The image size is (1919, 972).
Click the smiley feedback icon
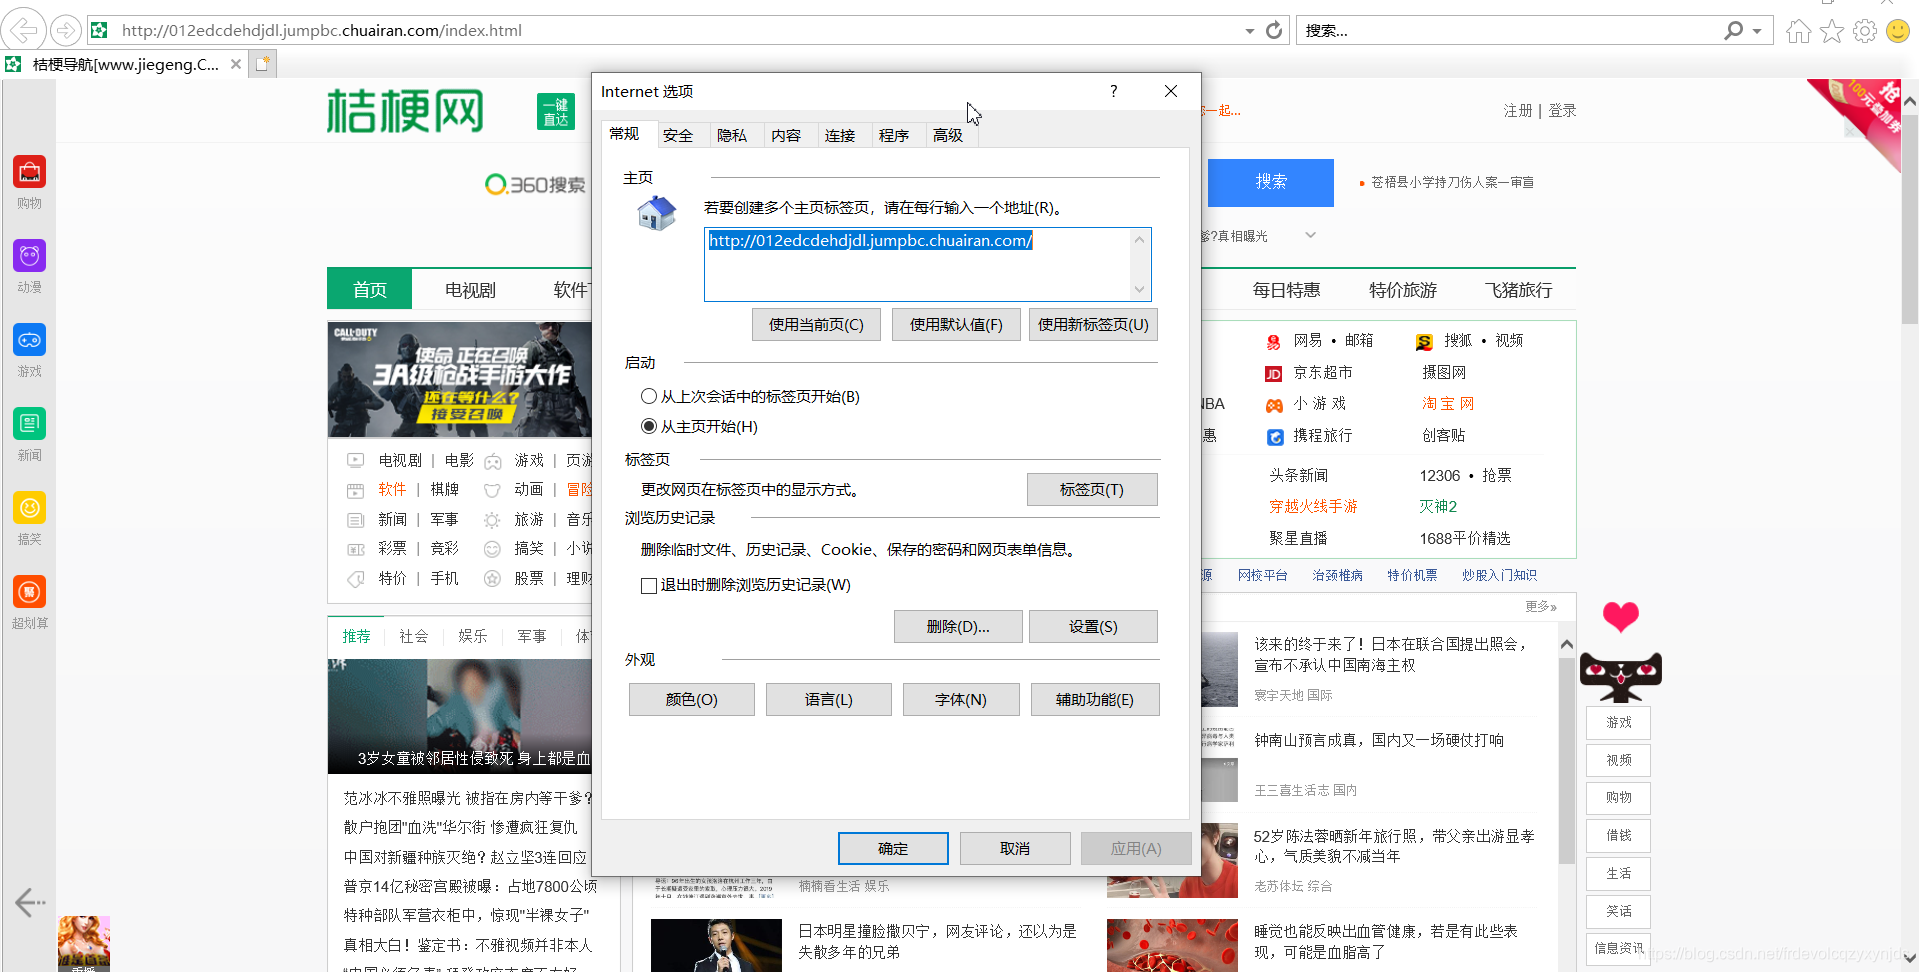[x=1898, y=31]
